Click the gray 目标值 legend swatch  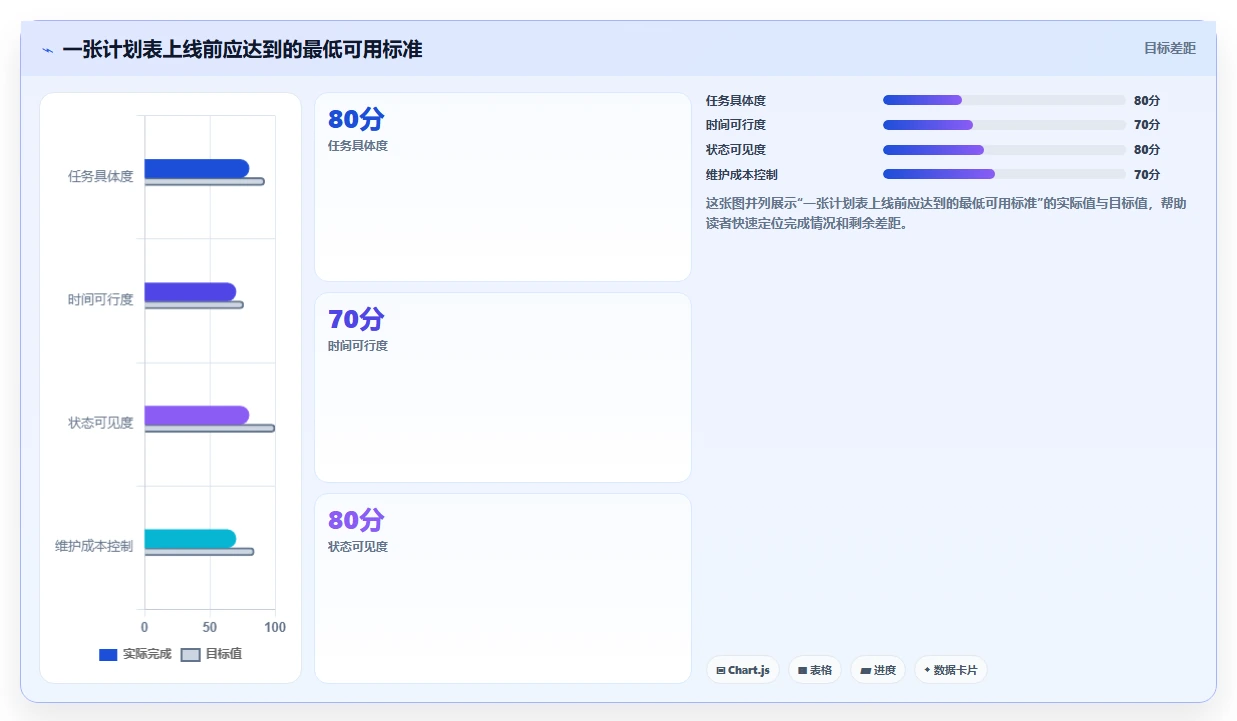[x=190, y=655]
